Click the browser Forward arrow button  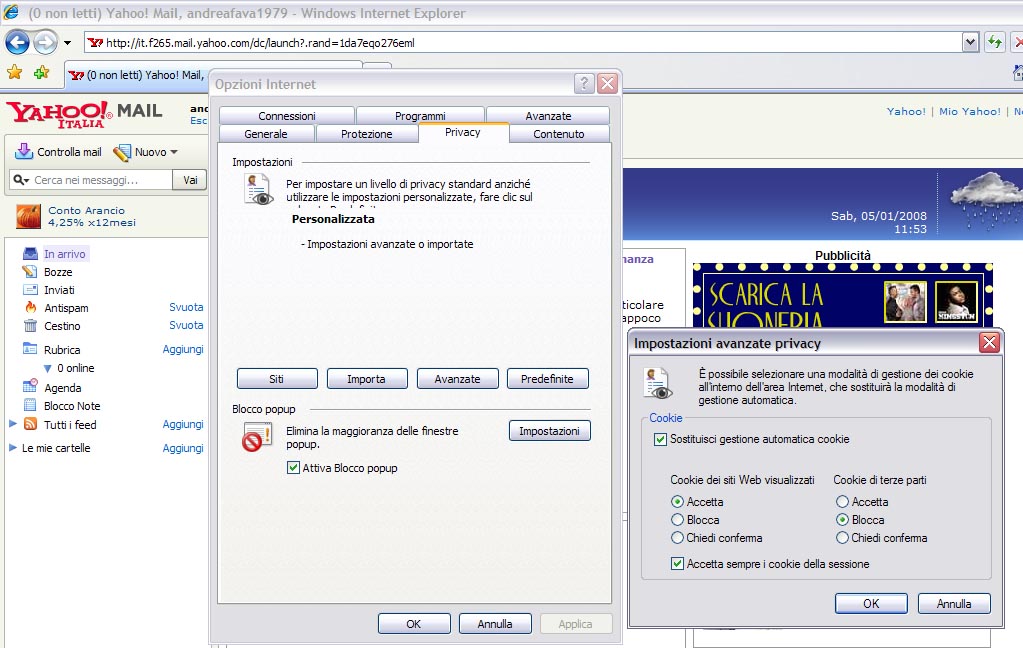pyautogui.click(x=45, y=43)
